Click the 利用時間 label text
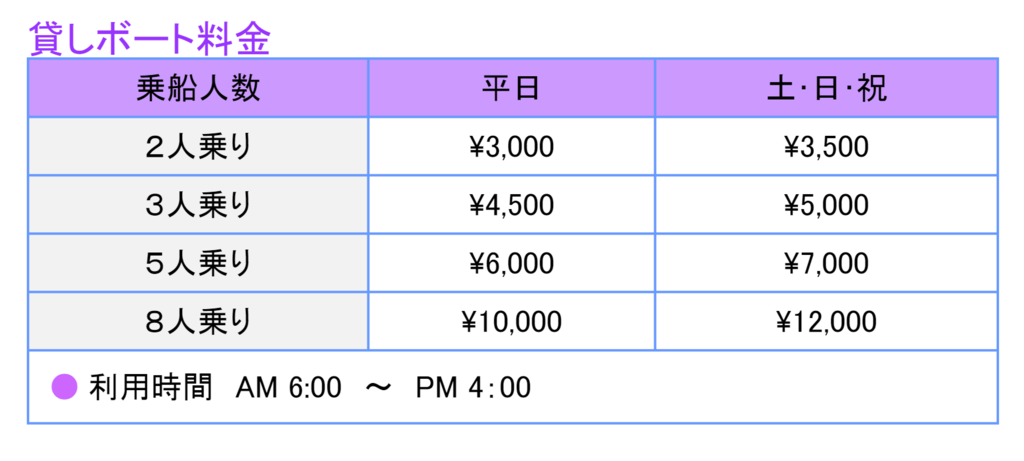1024x461 pixels. tap(151, 387)
